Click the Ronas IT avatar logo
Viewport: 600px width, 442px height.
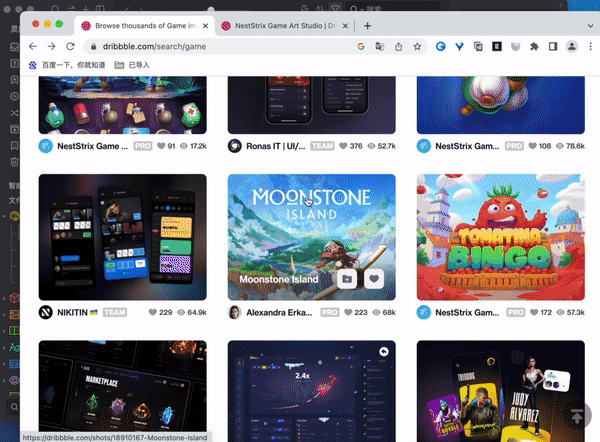(x=235, y=146)
